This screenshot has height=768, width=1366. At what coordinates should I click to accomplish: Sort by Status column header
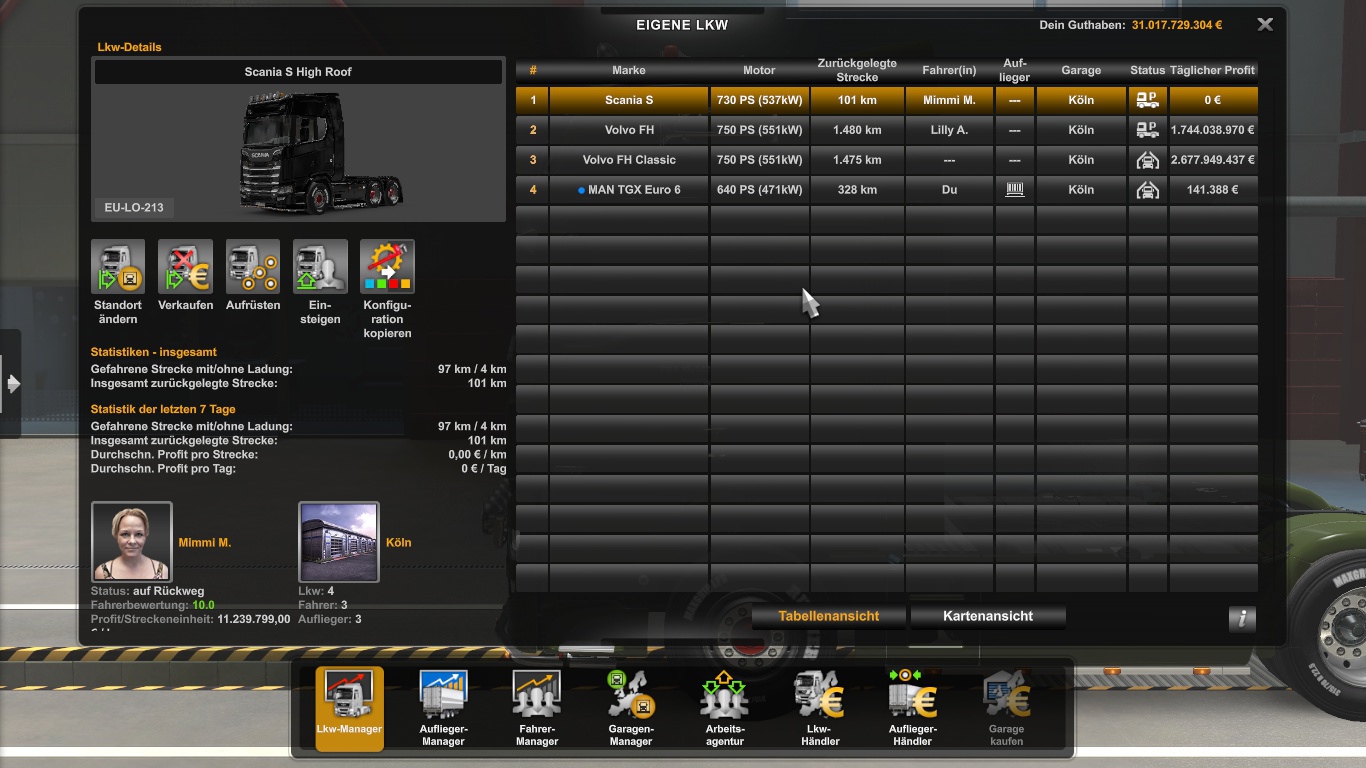pyautogui.click(x=1148, y=70)
